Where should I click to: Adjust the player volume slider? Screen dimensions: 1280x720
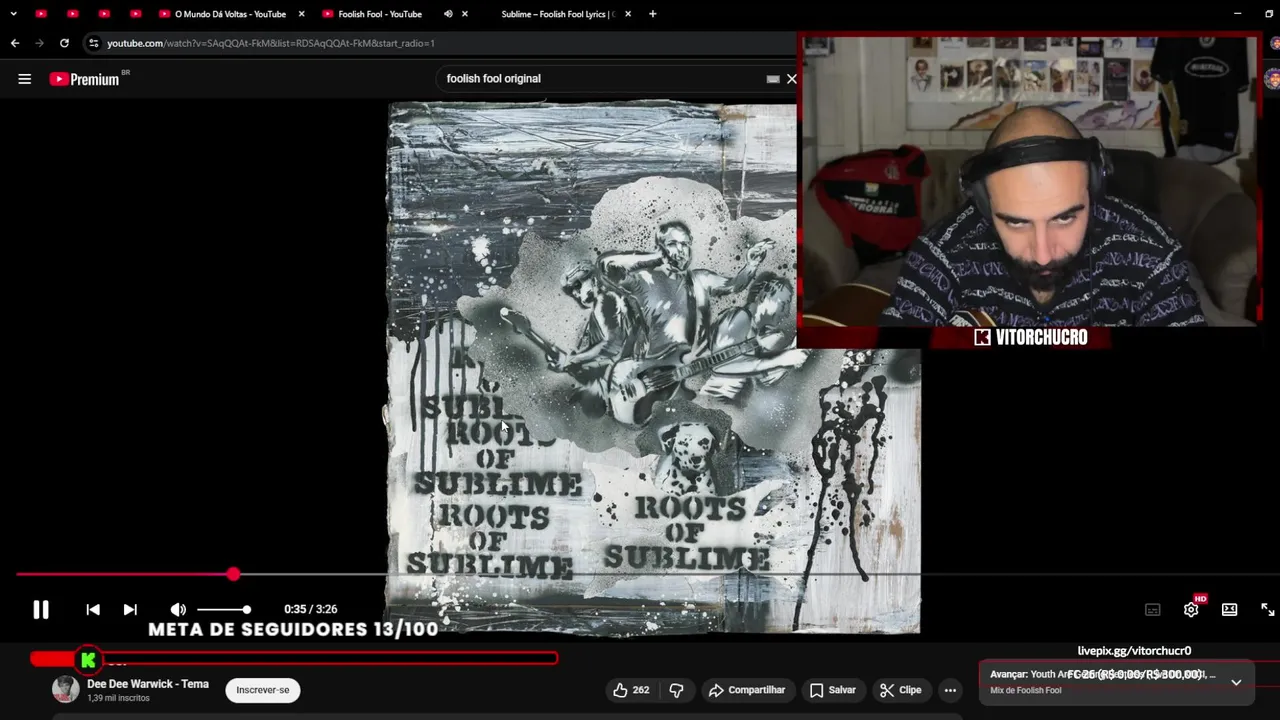pos(223,609)
